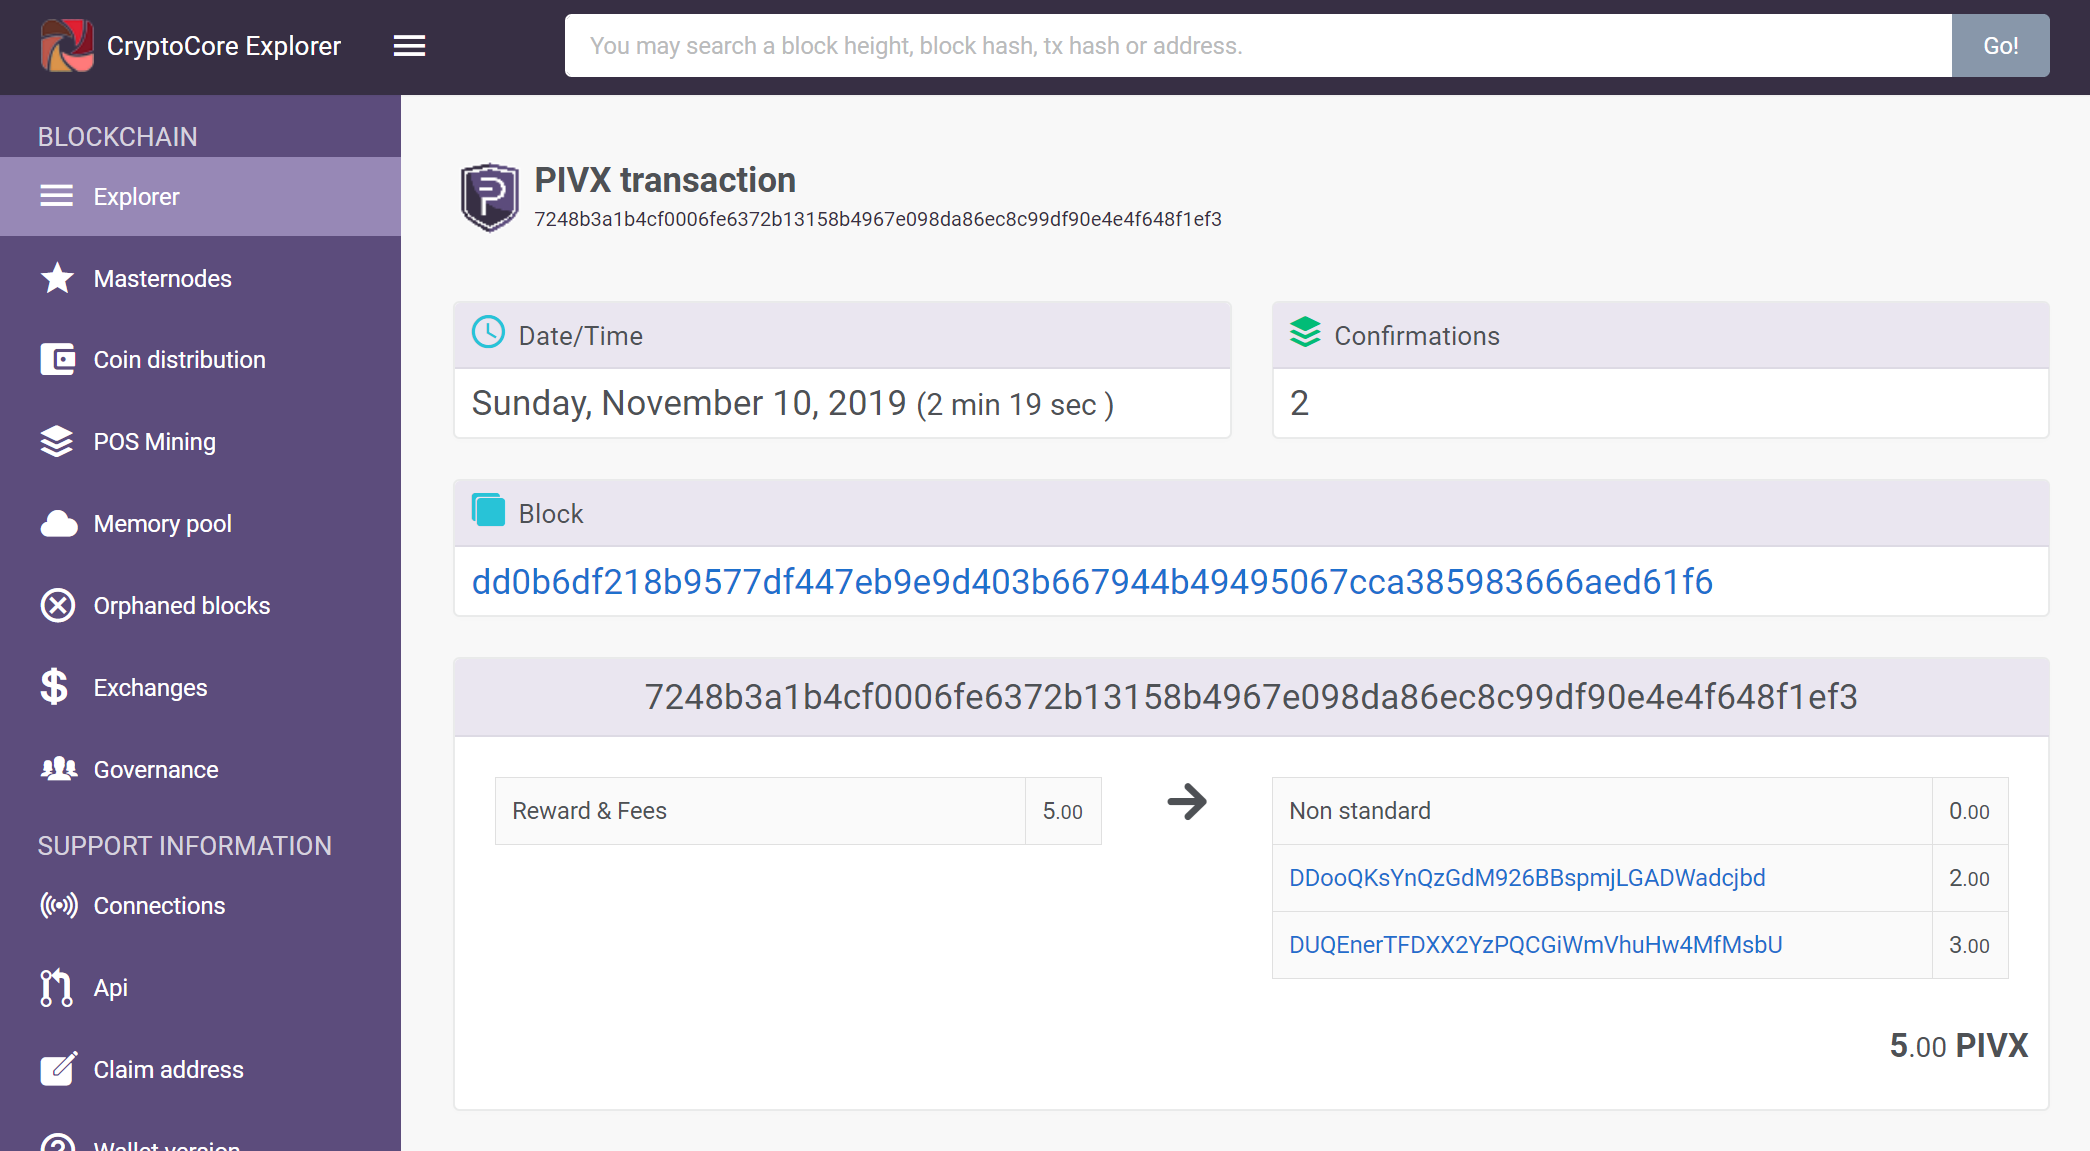The image size is (2090, 1151).
Task: Open POS Mining section
Action: tap(200, 442)
